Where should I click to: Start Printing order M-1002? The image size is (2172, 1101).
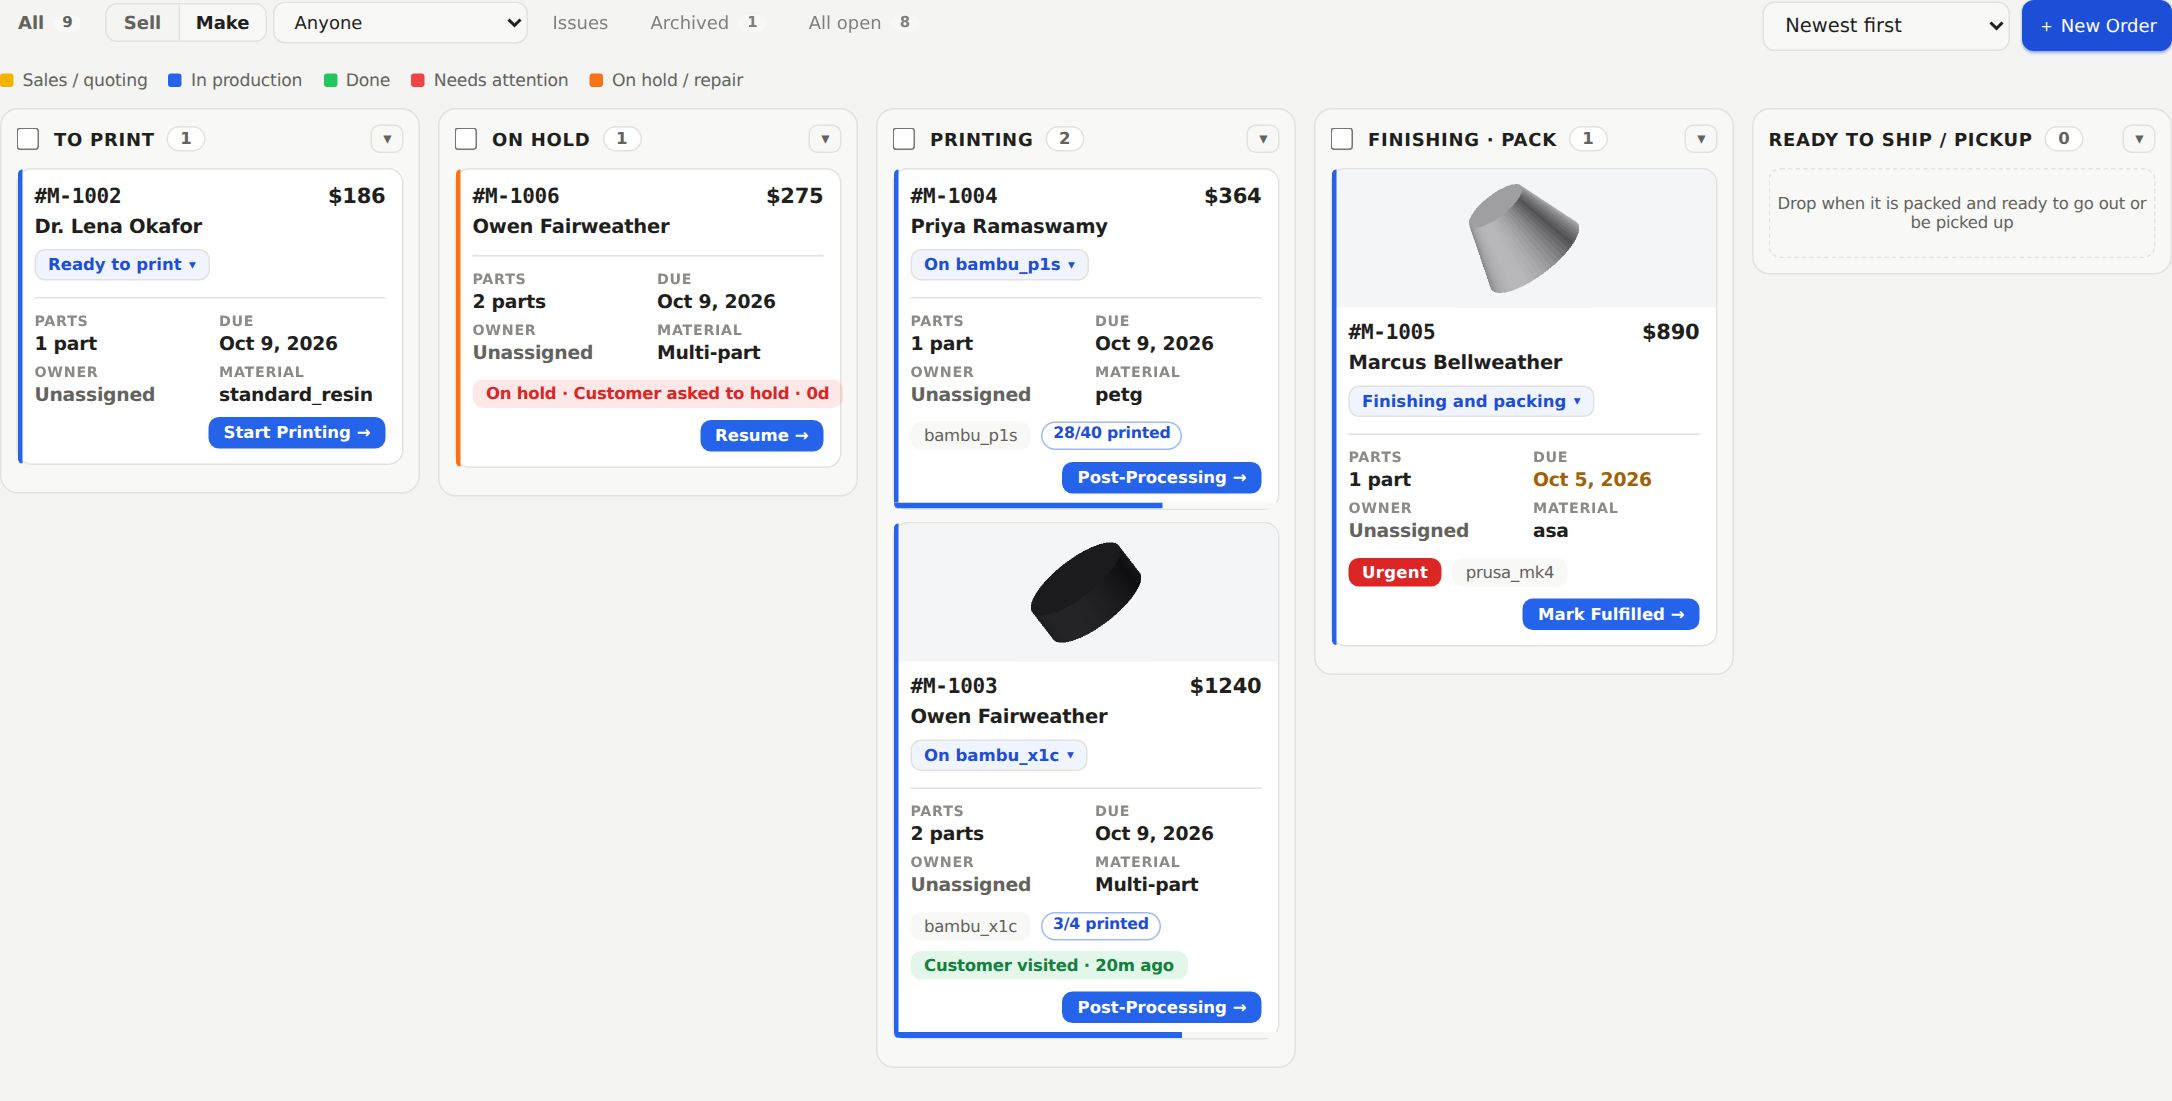(297, 433)
